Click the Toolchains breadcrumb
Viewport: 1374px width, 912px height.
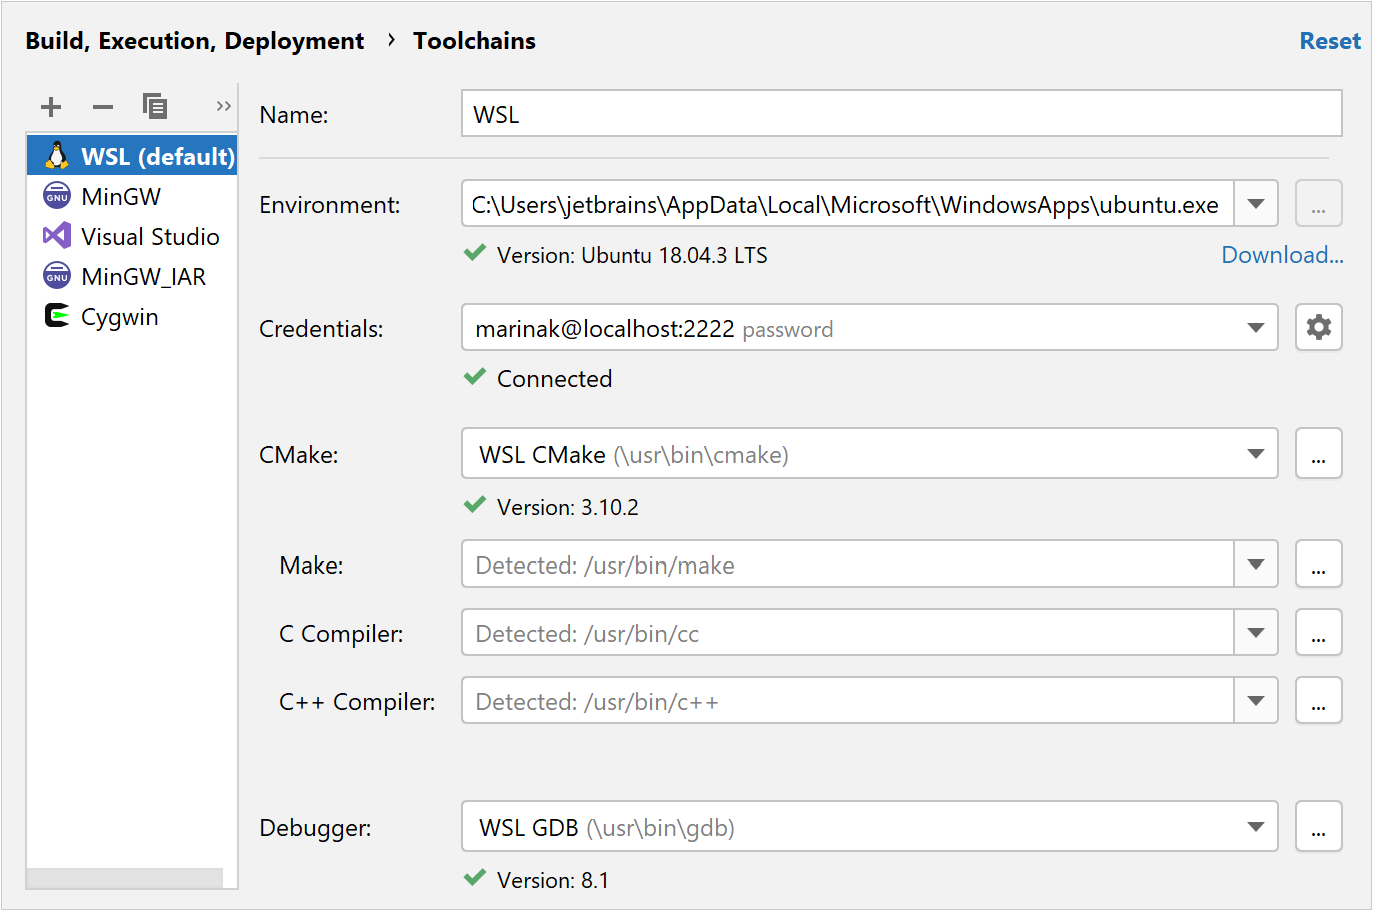point(474,41)
